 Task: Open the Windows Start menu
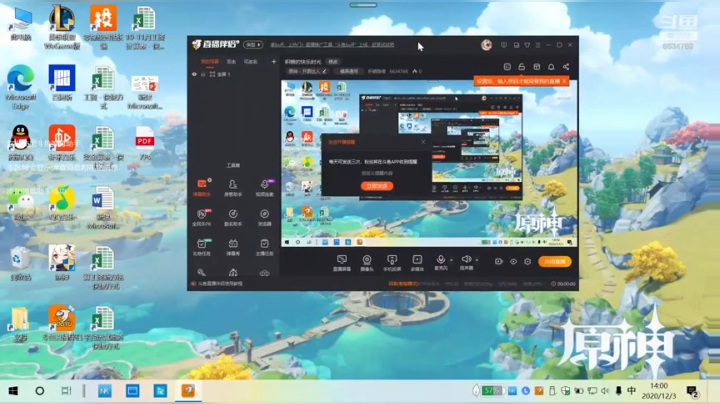(13, 391)
